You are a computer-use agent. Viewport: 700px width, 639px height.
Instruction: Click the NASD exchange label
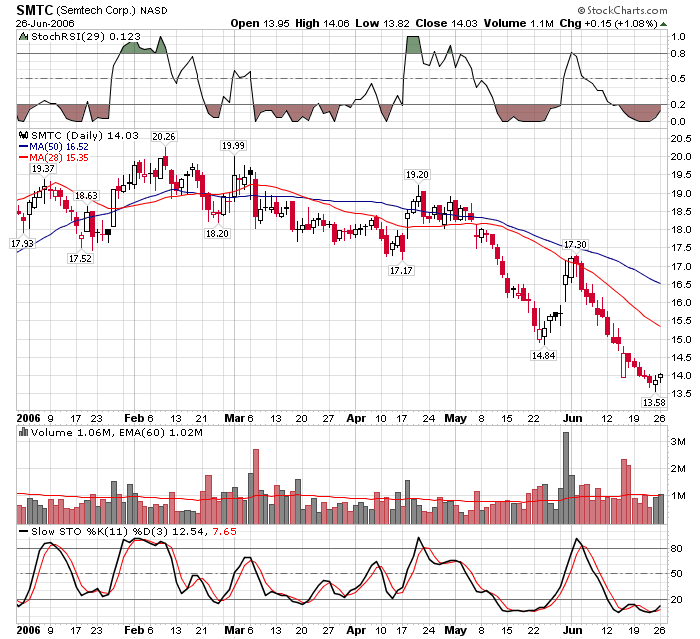click(154, 11)
